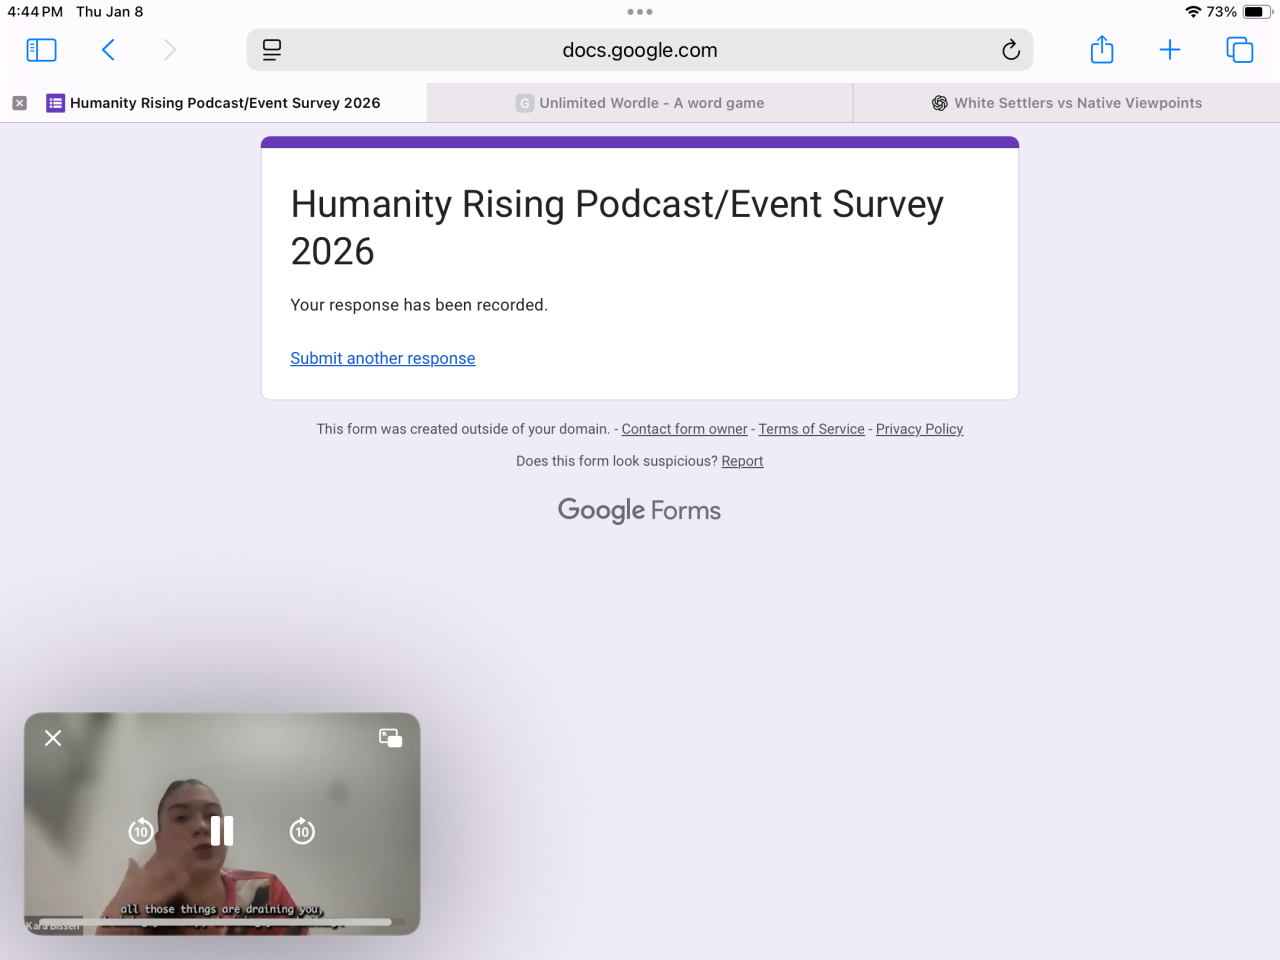Skip the video forward 10 seconds

coord(302,831)
